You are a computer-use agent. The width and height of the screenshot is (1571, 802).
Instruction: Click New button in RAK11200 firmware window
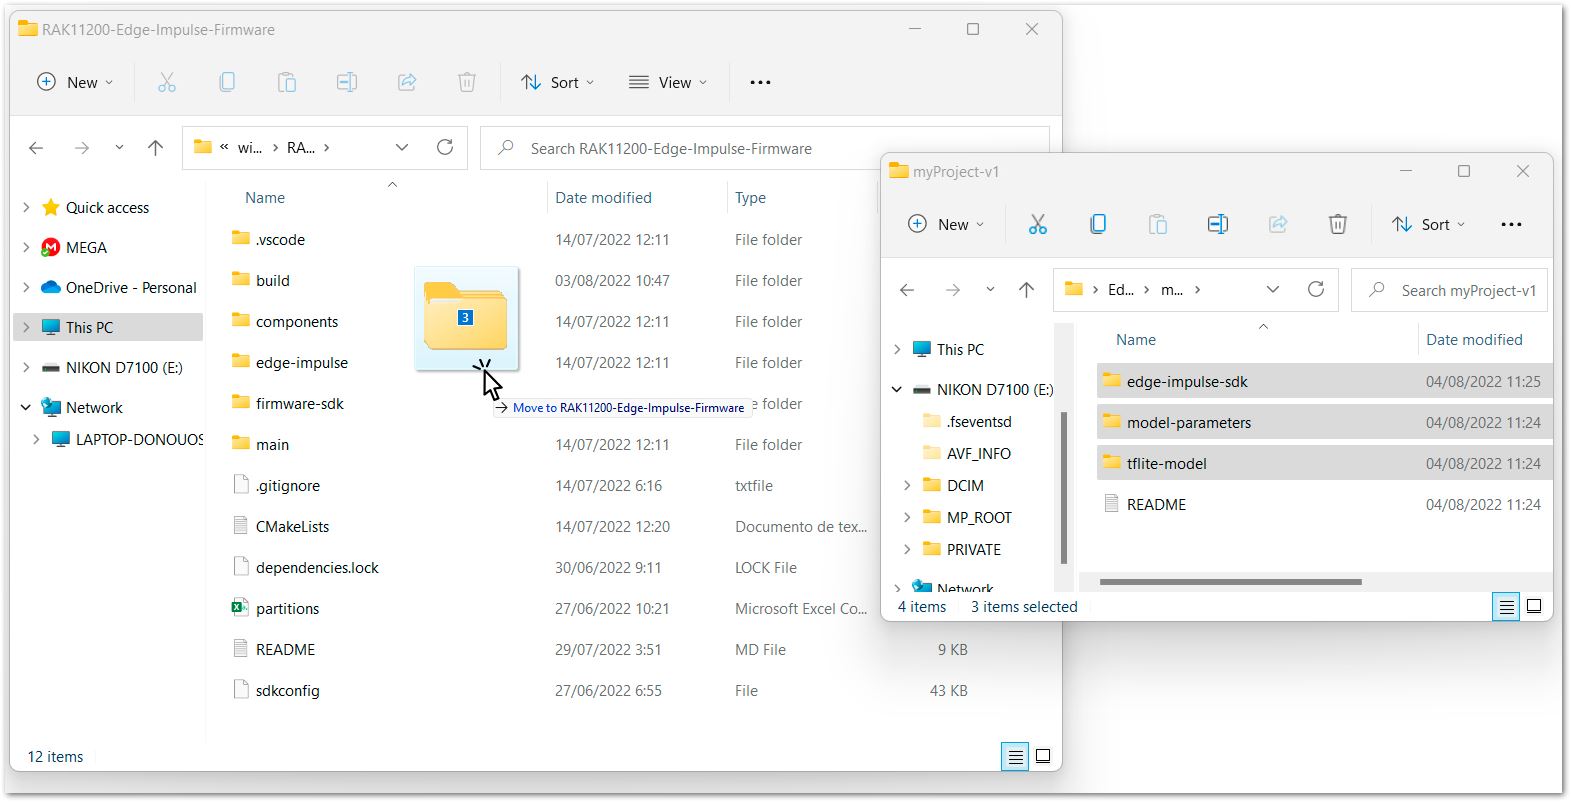[75, 82]
